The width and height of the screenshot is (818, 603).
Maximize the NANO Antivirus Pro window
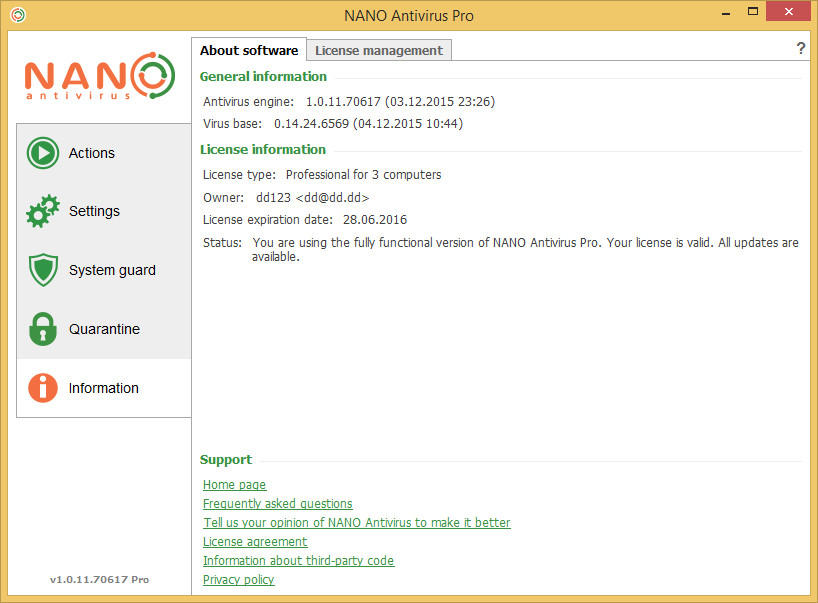752,11
